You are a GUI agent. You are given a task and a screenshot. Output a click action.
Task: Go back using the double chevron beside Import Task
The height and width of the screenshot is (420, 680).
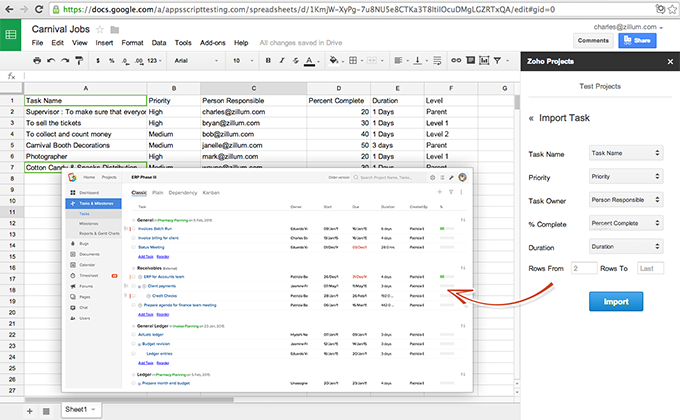pos(531,117)
